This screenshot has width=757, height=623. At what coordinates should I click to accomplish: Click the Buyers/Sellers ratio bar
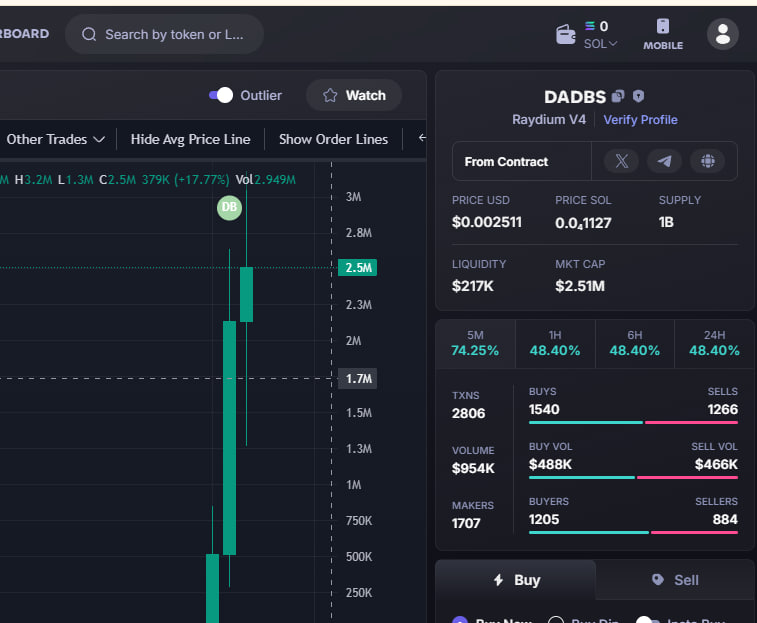point(633,533)
